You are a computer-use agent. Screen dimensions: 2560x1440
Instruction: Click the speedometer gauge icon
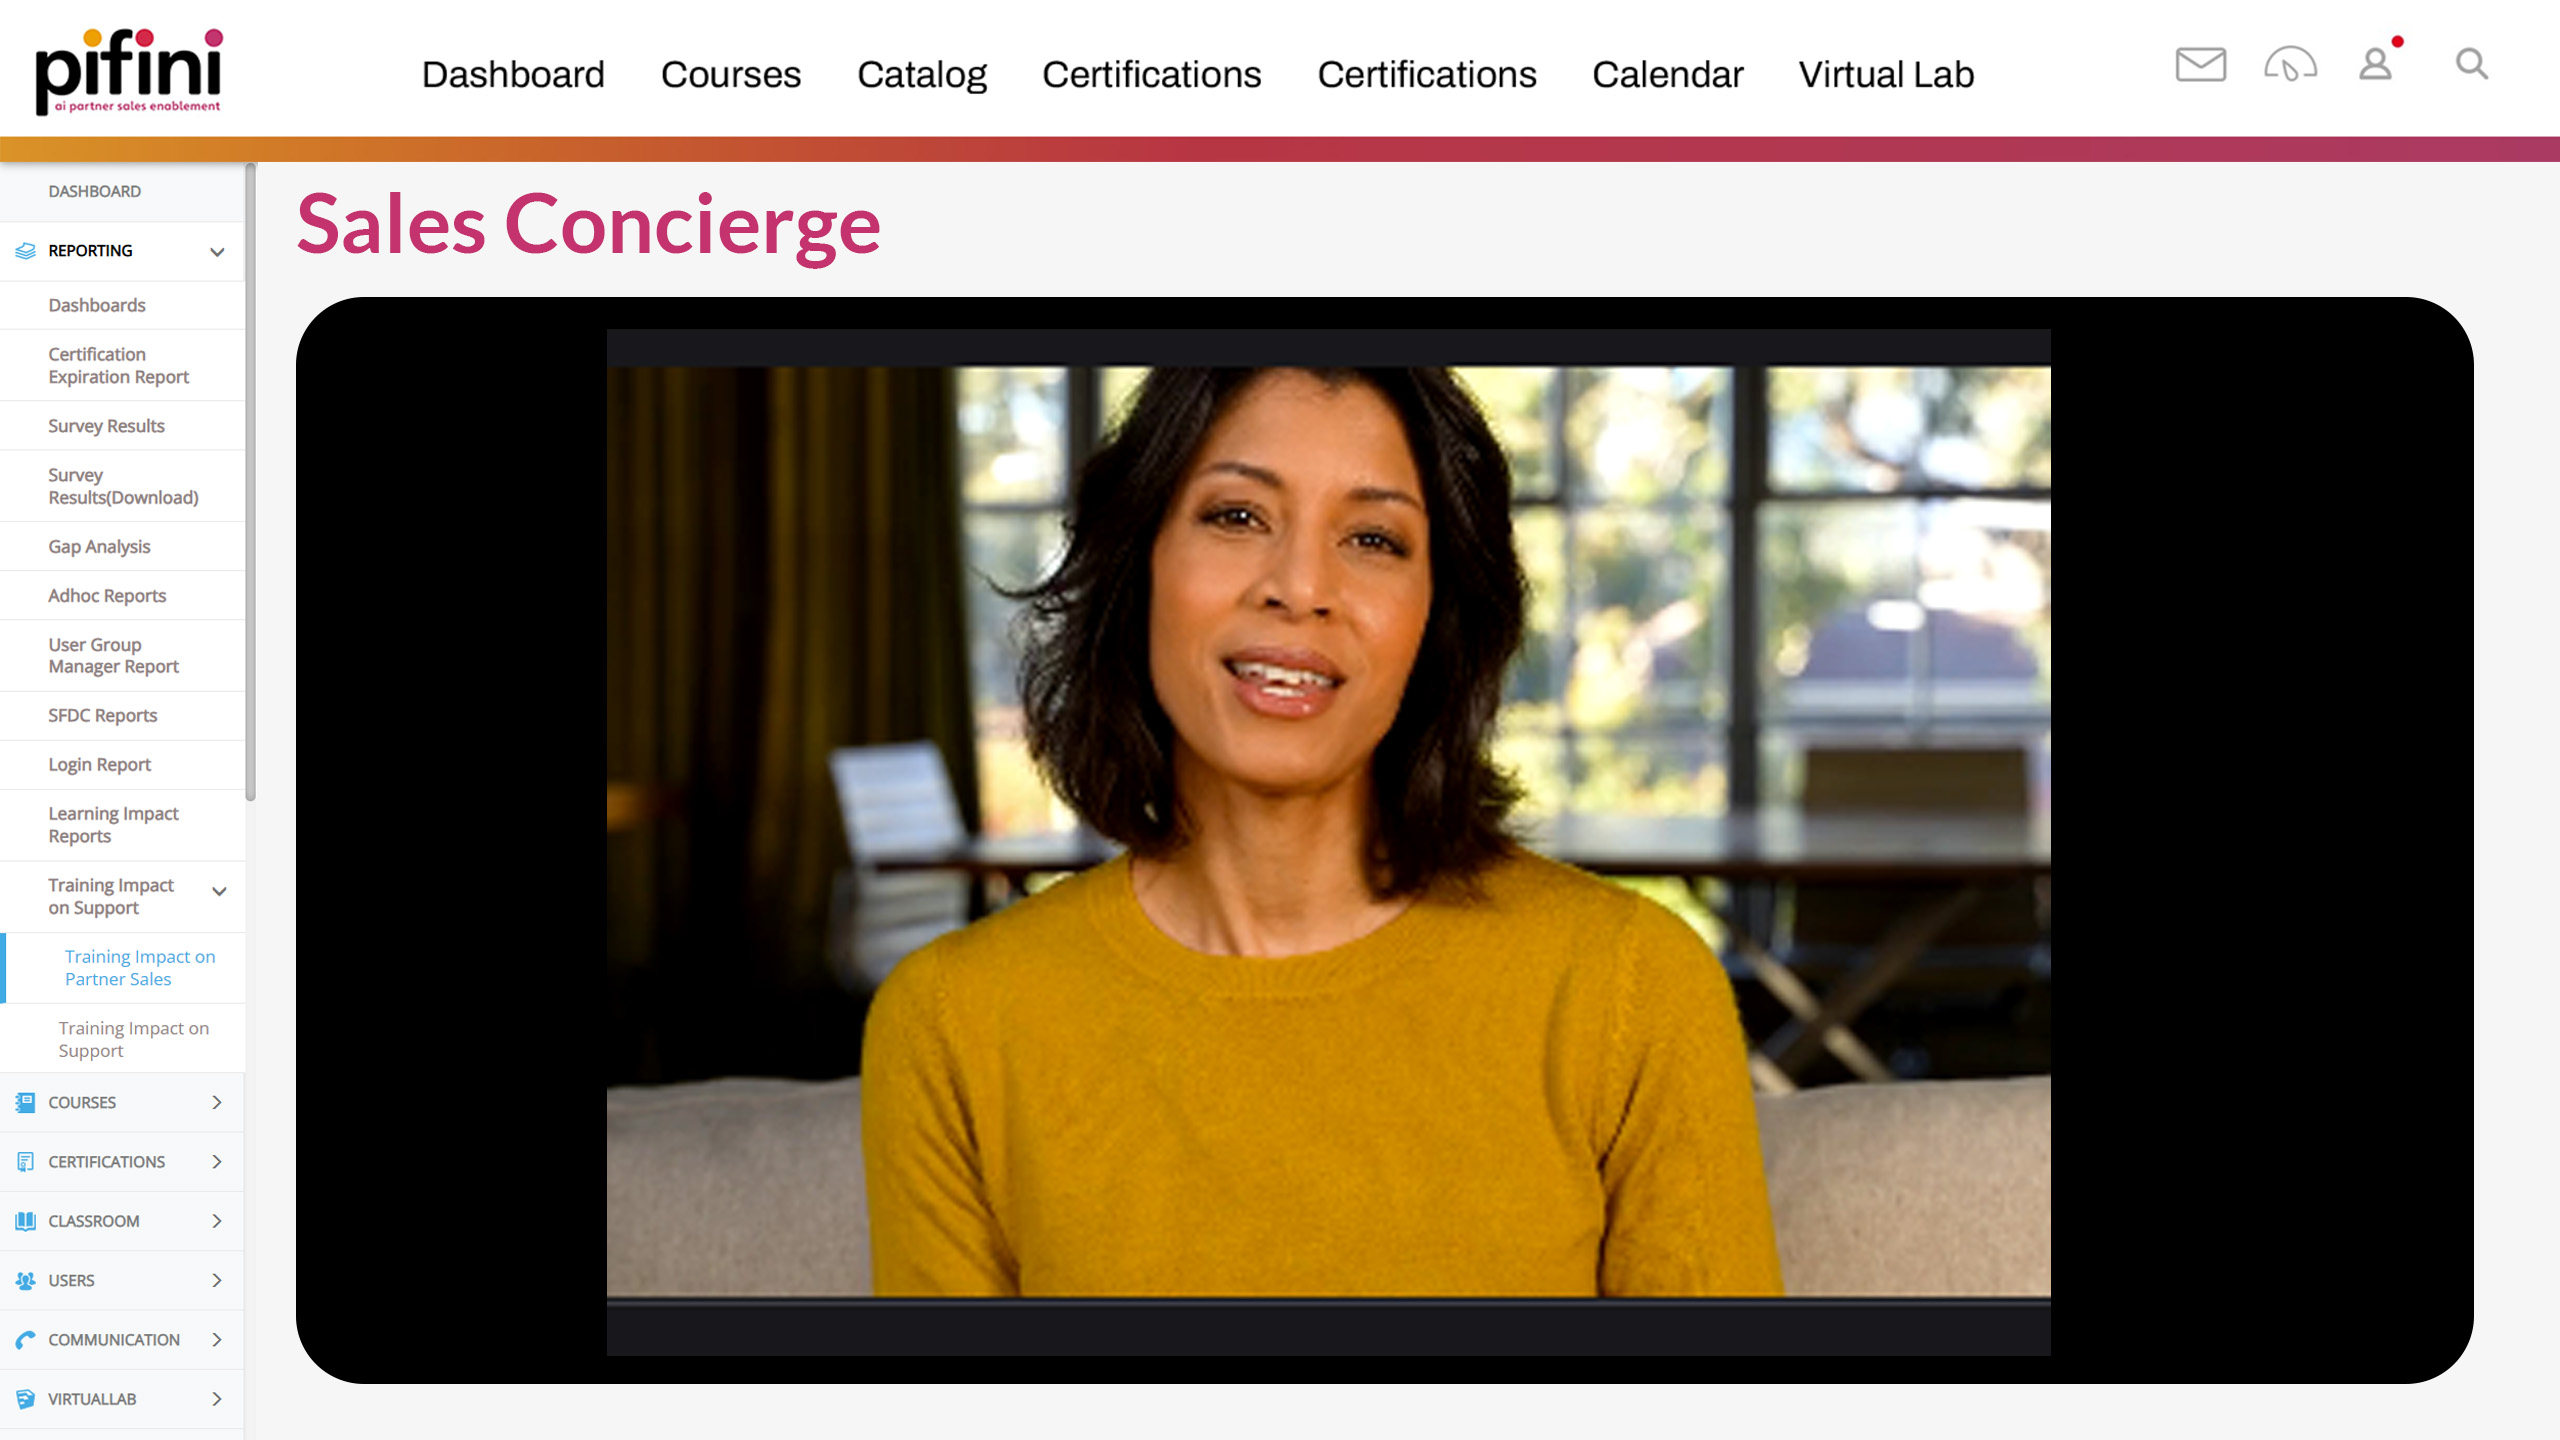point(2290,65)
